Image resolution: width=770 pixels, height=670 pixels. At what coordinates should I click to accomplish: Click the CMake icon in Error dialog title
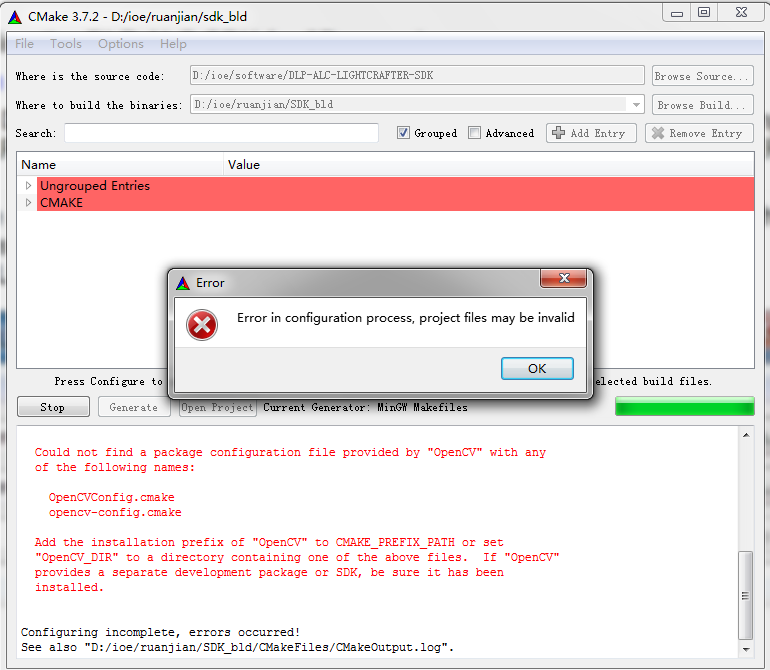(x=183, y=283)
